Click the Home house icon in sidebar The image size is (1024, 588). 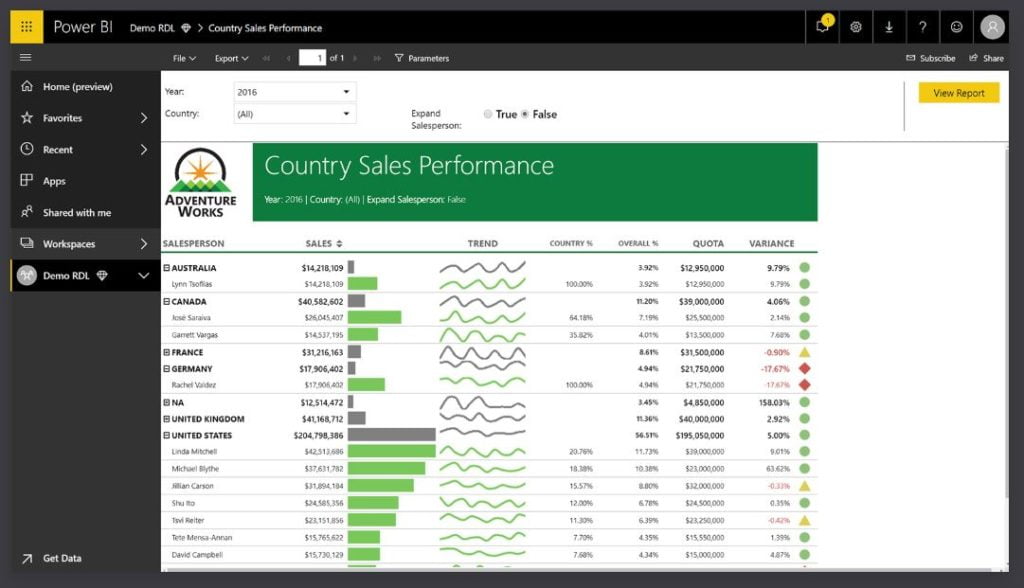[x=27, y=86]
